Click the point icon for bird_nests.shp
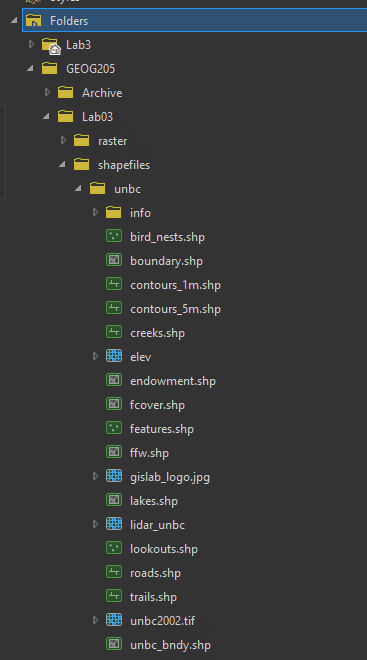This screenshot has height=660, width=367. 114,236
